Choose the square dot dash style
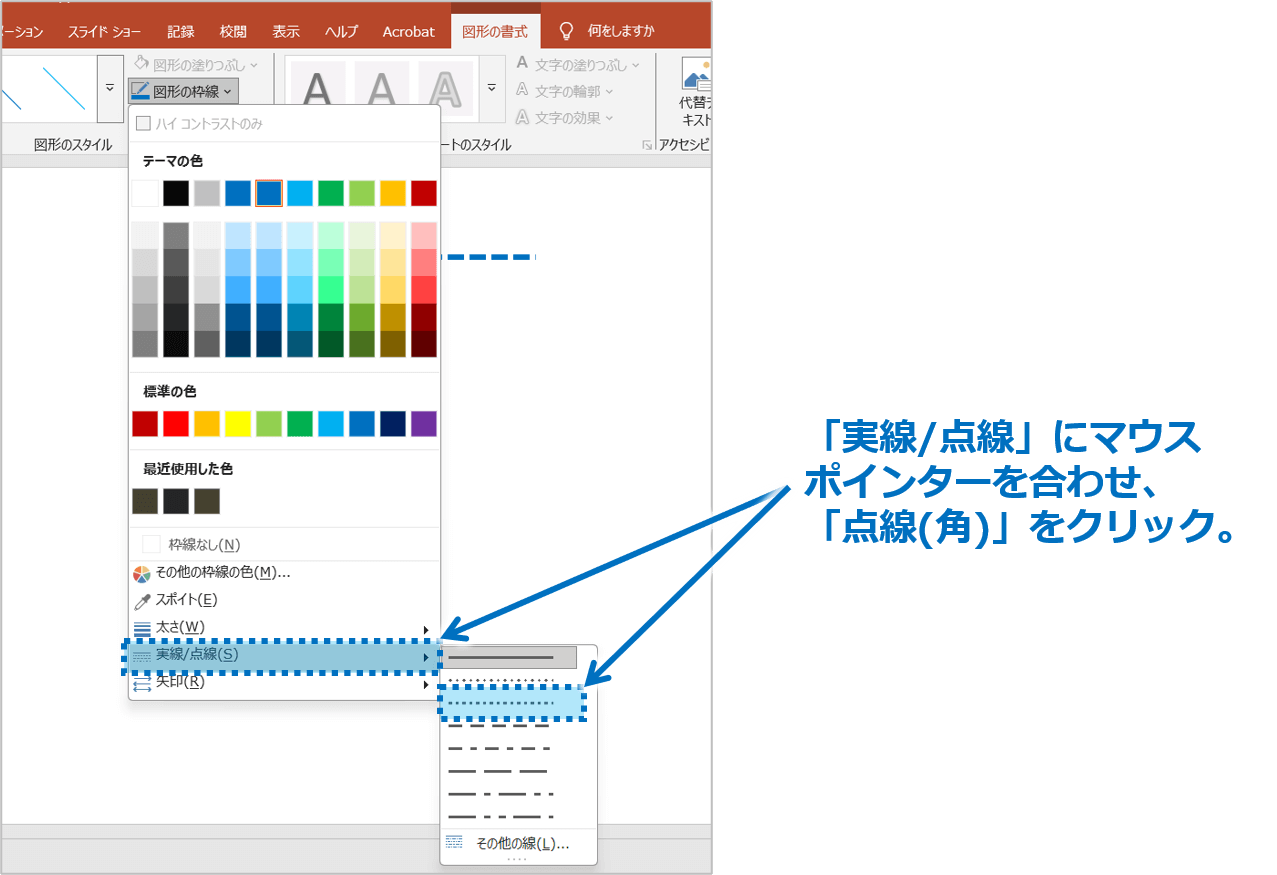This screenshot has width=1277, height=875. (512, 703)
